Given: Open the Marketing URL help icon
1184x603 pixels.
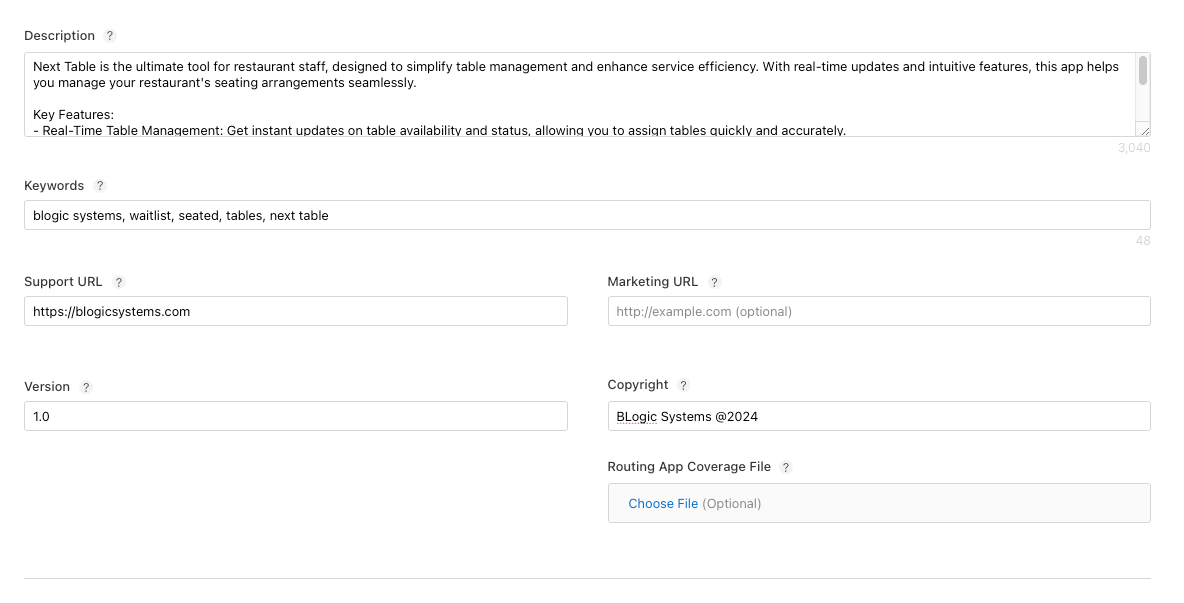Looking at the screenshot, I should coord(714,282).
